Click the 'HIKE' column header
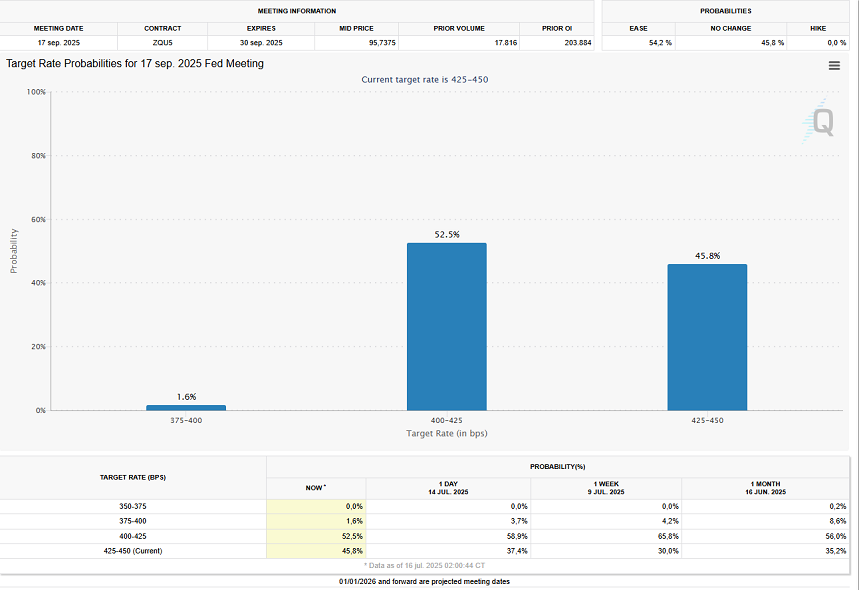859x590 pixels. click(x=818, y=28)
